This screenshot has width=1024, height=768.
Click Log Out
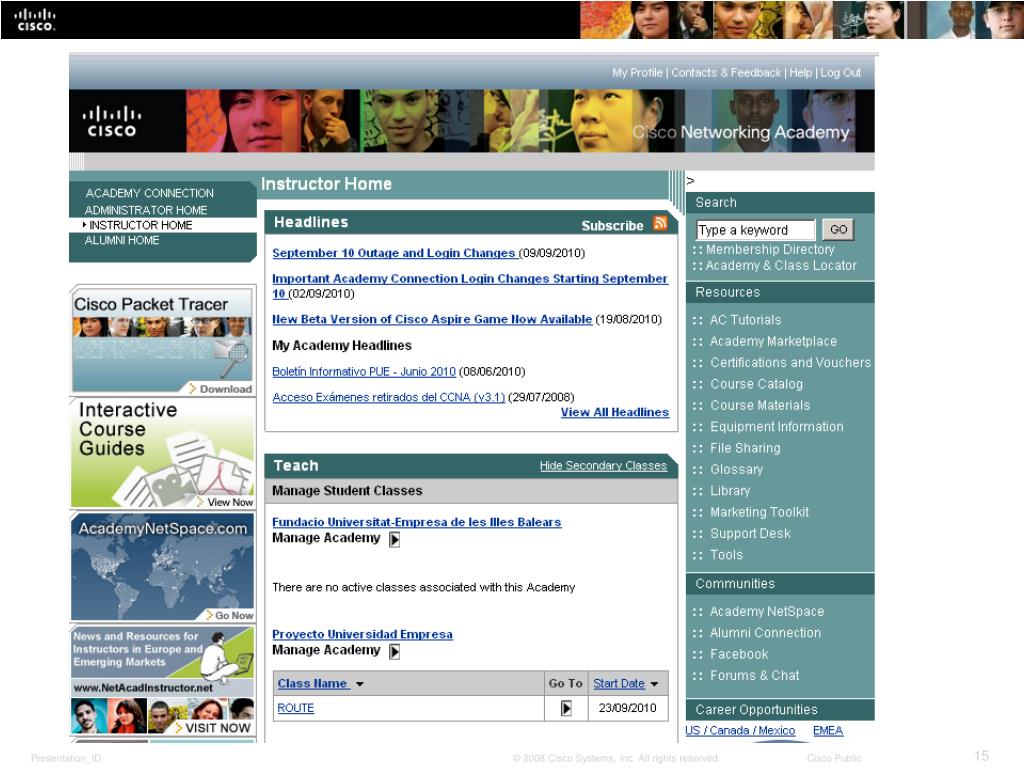(x=840, y=72)
